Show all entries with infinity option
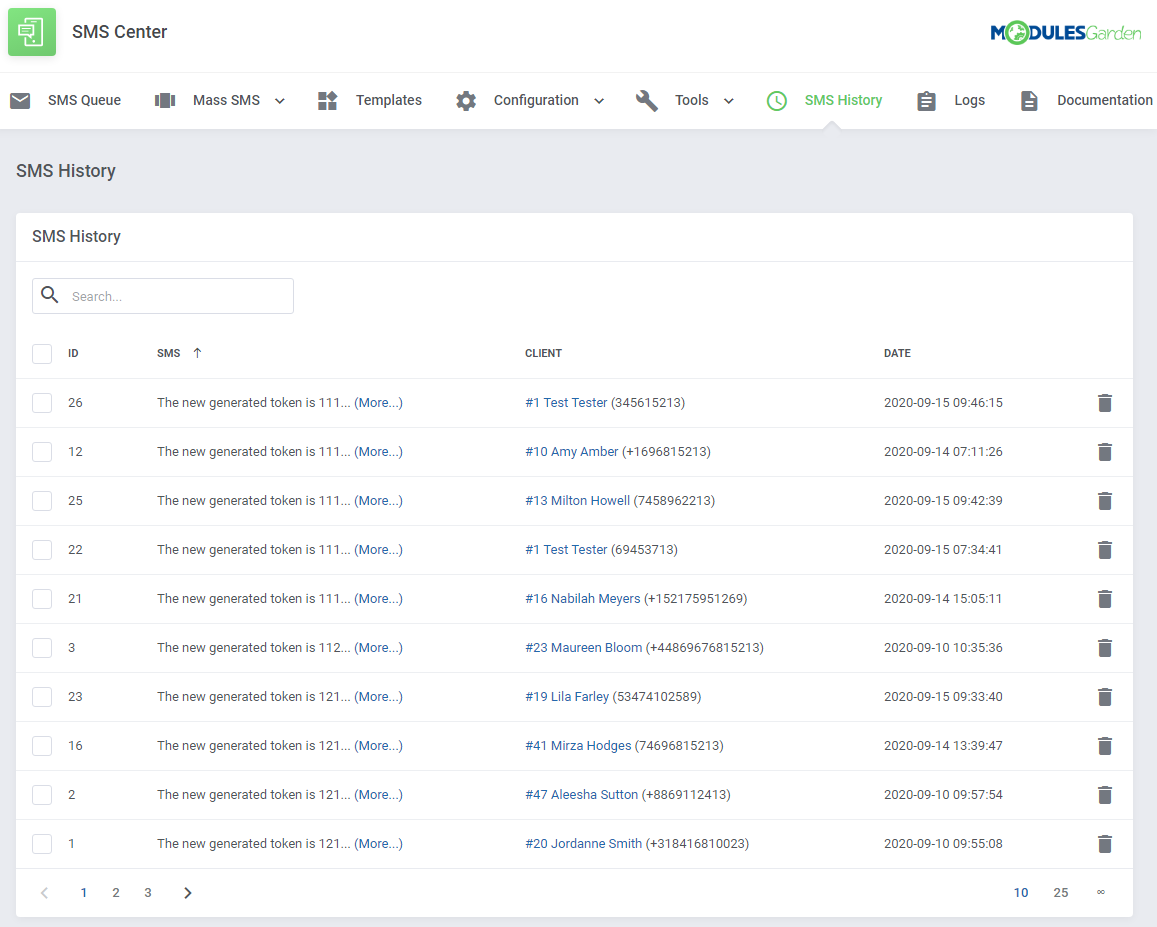 click(x=1100, y=893)
